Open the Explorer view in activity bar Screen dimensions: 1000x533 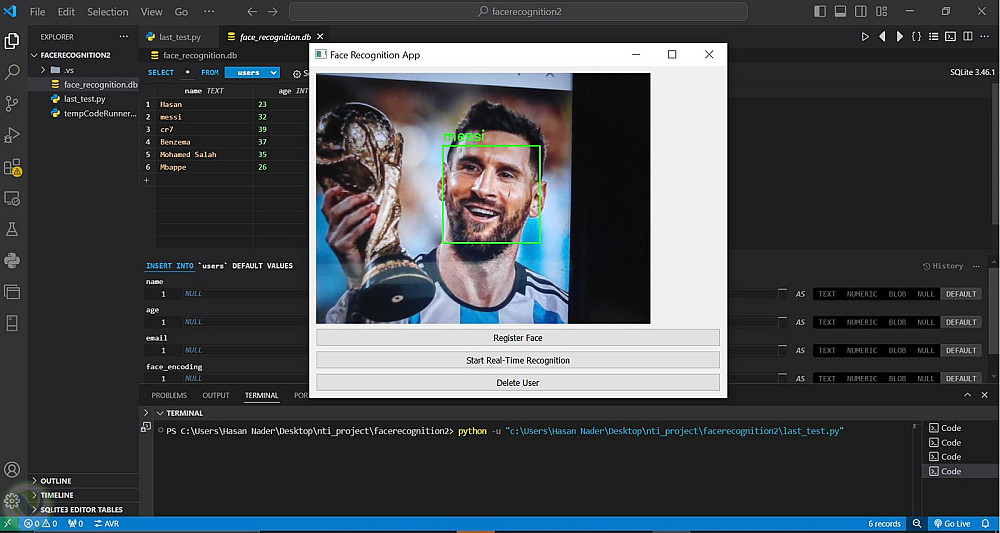pyautogui.click(x=12, y=41)
